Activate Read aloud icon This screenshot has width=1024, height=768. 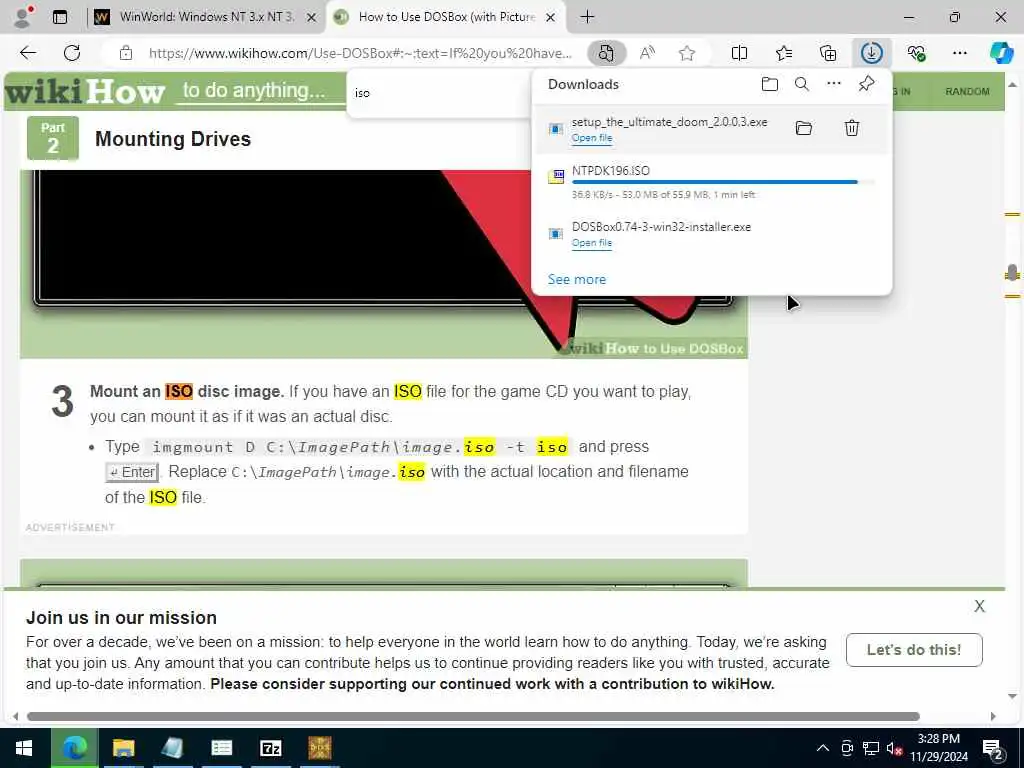point(647,53)
